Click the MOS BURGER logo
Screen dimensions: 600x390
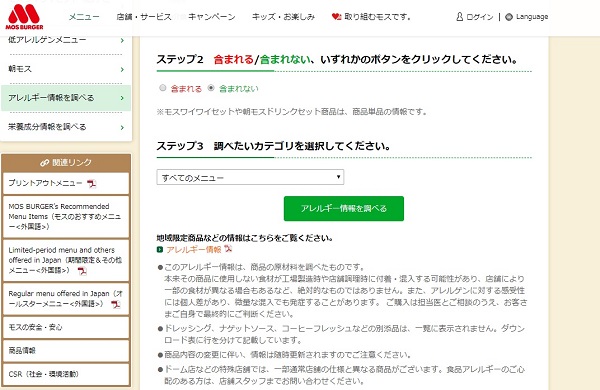point(24,17)
